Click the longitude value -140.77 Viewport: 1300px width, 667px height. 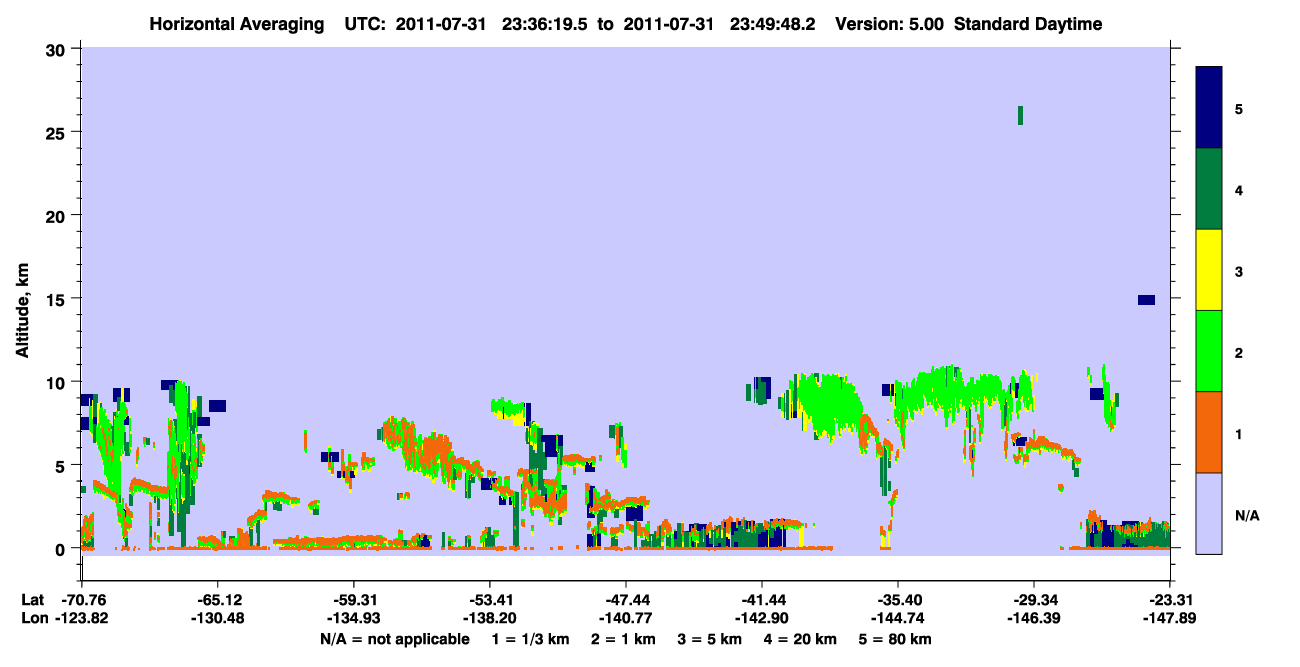coord(625,618)
